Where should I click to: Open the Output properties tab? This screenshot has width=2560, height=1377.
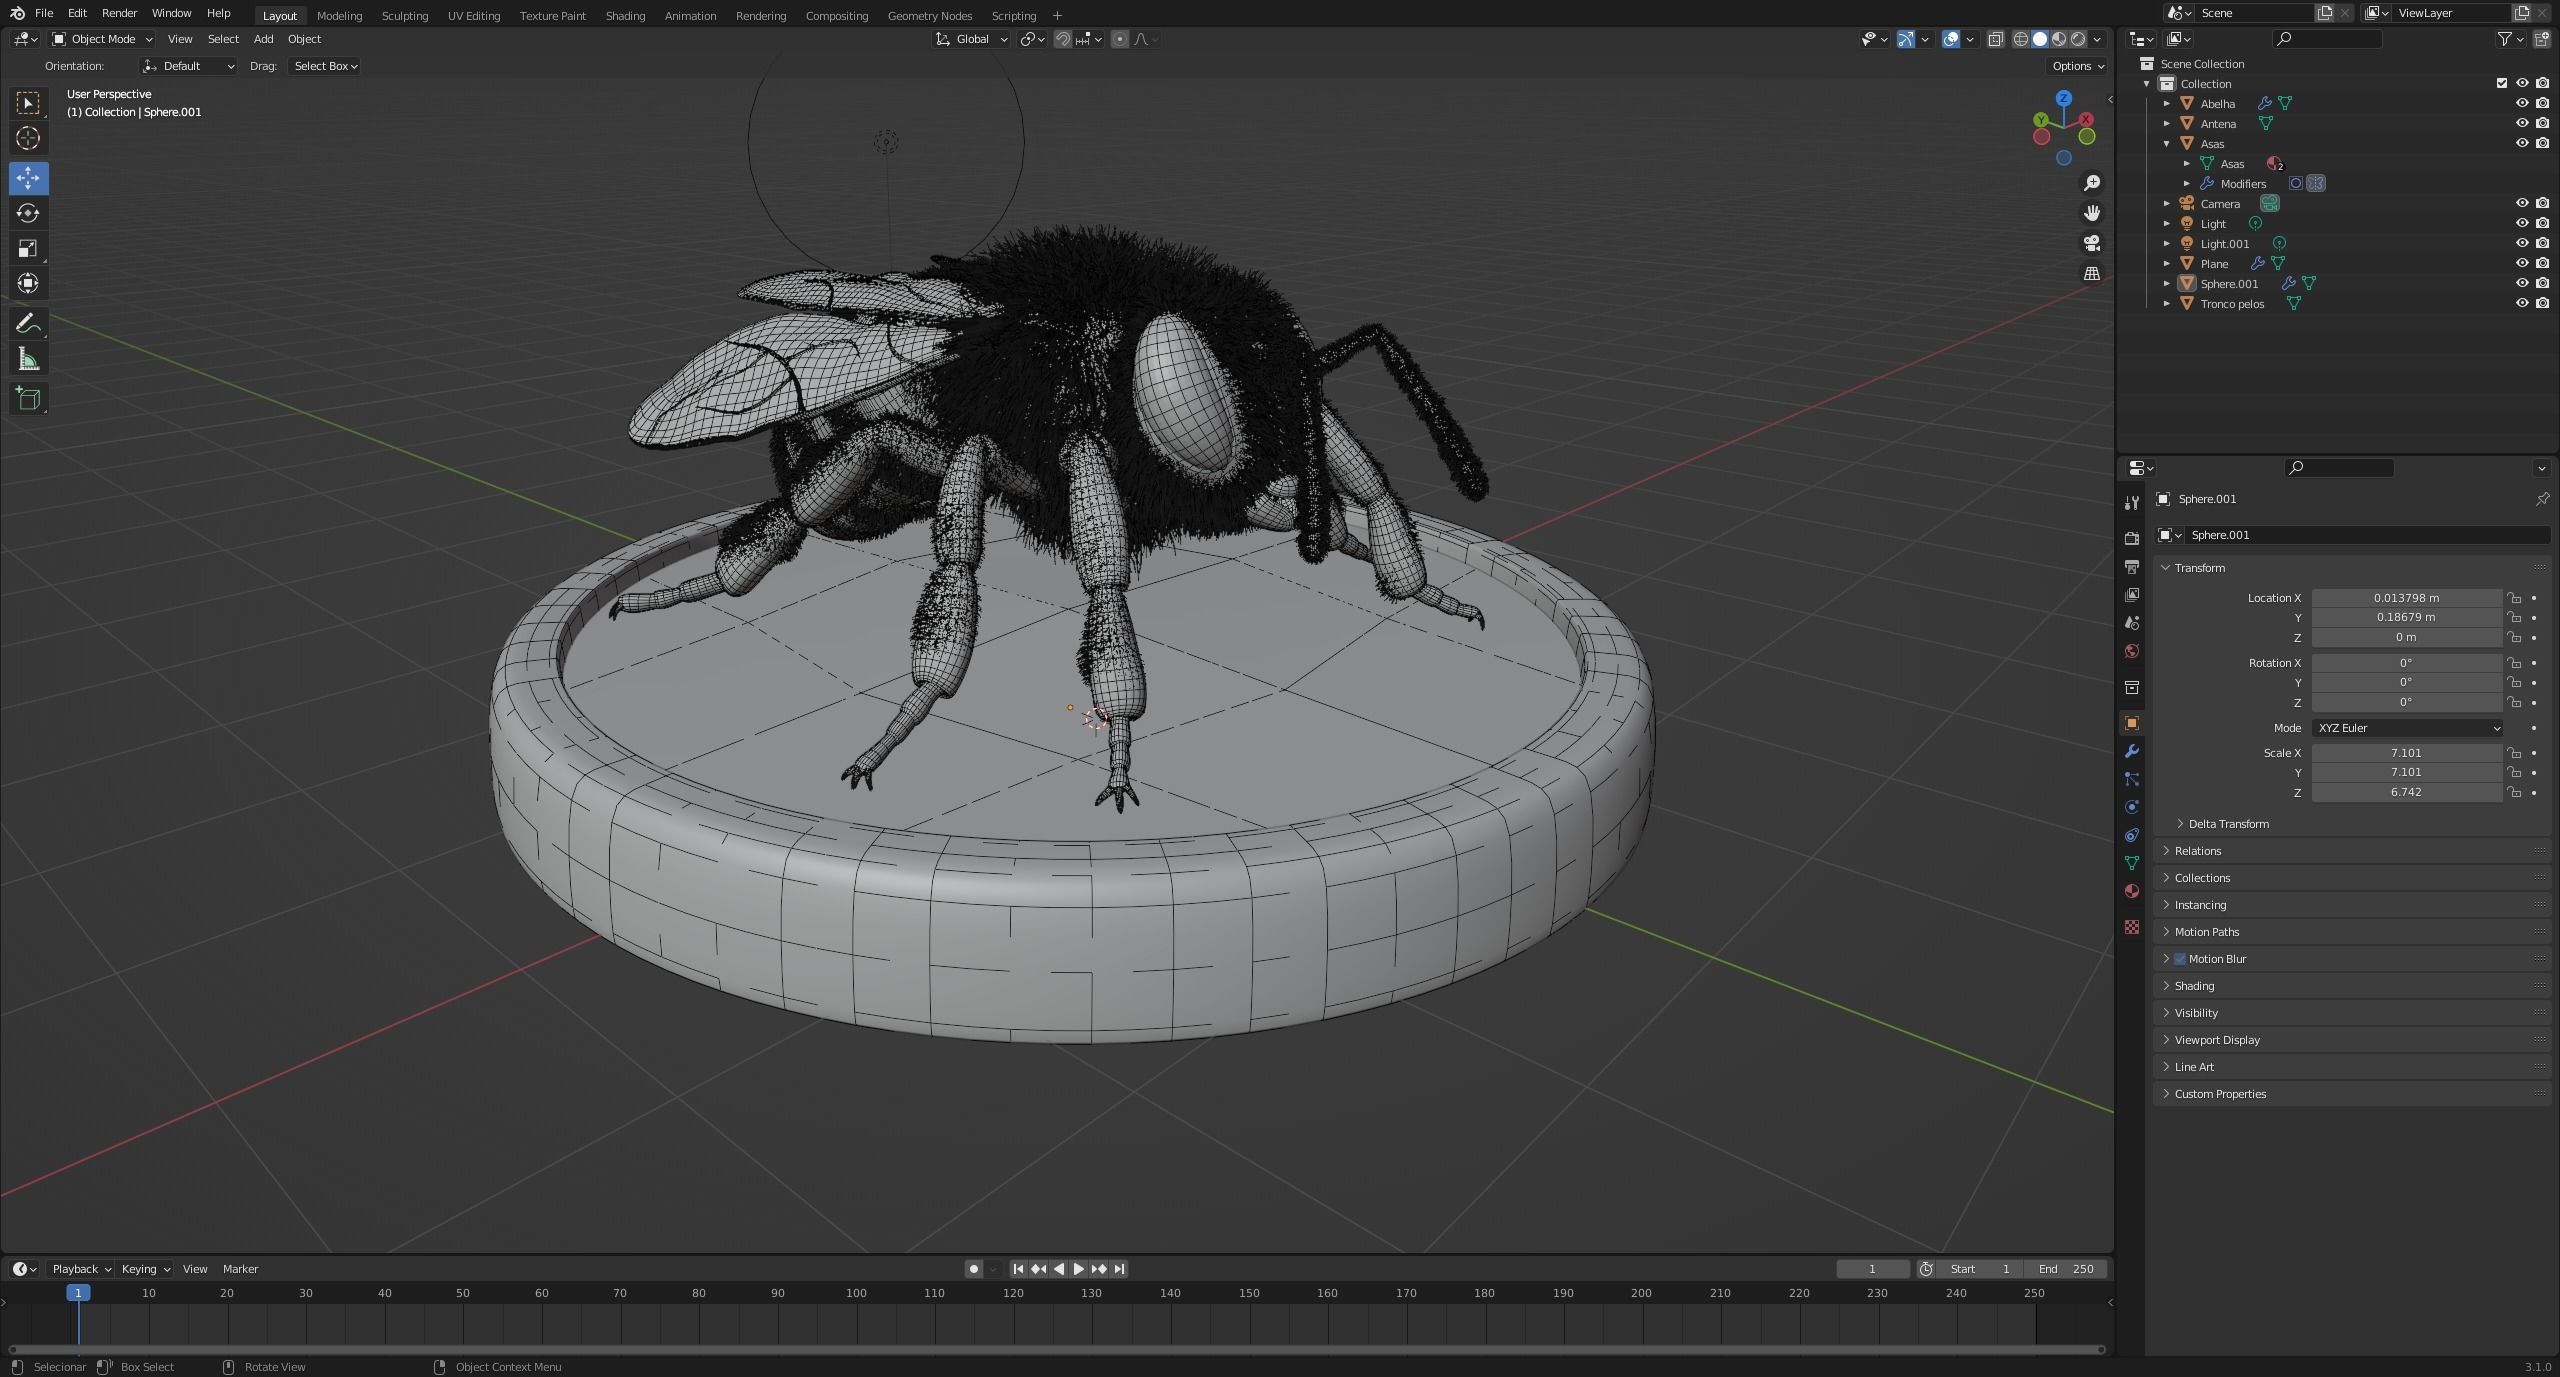tap(2132, 566)
